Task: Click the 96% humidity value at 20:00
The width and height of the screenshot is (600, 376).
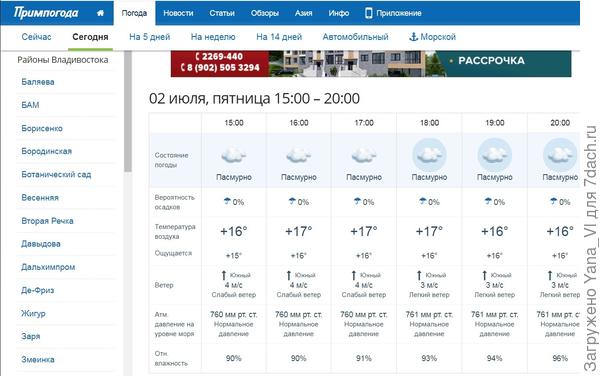Action: tap(560, 358)
